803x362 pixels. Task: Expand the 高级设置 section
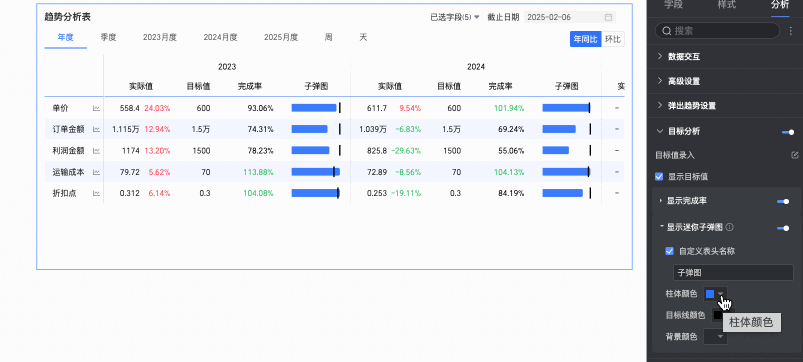coord(660,81)
